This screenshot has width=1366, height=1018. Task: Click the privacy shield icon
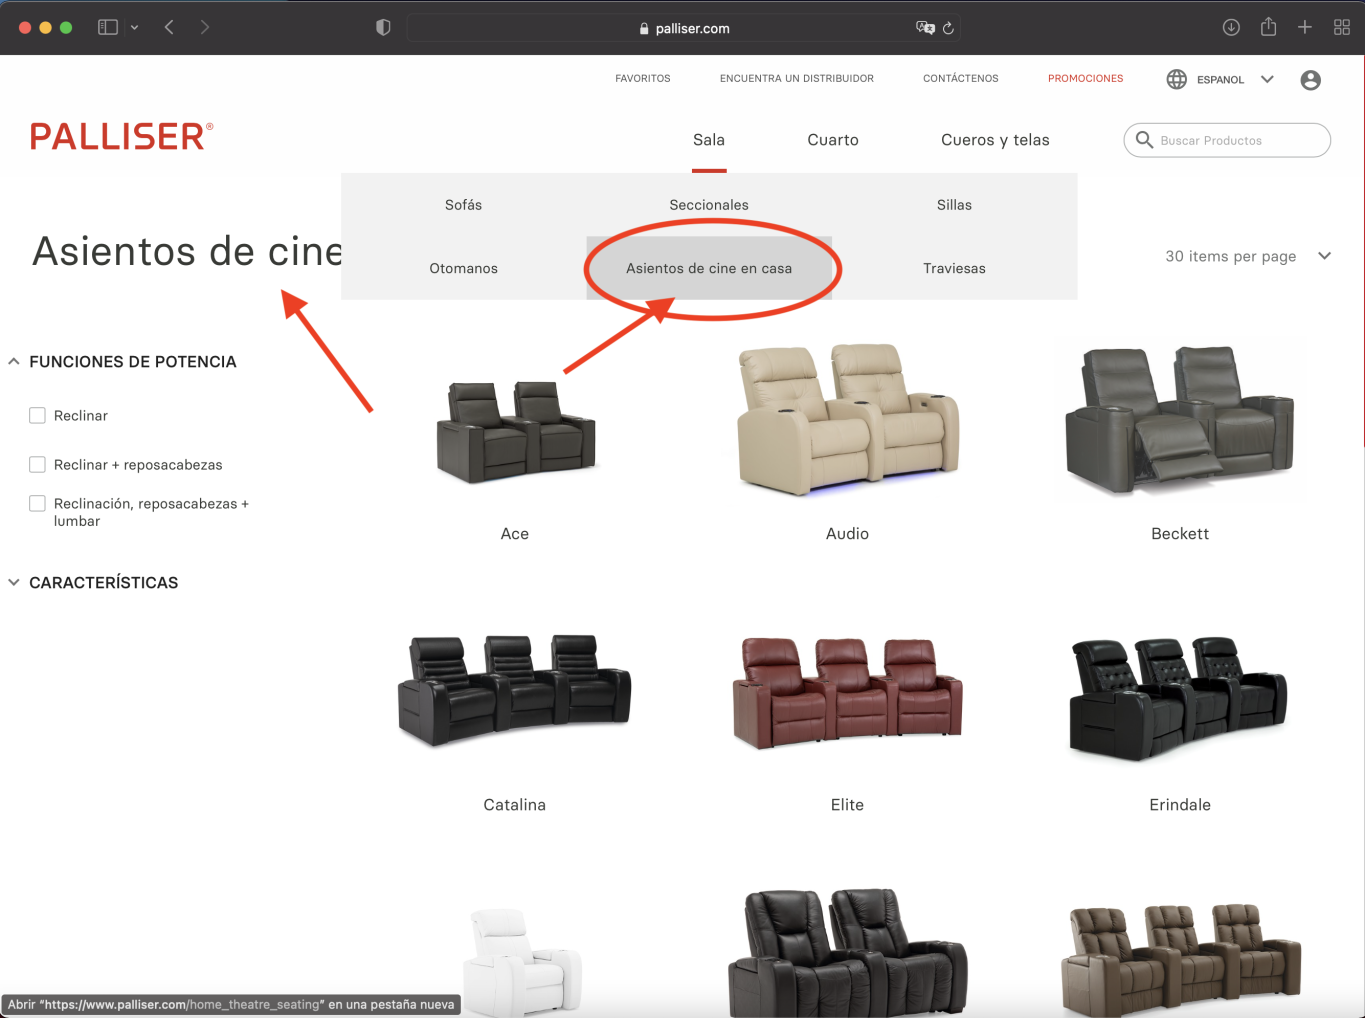[383, 28]
